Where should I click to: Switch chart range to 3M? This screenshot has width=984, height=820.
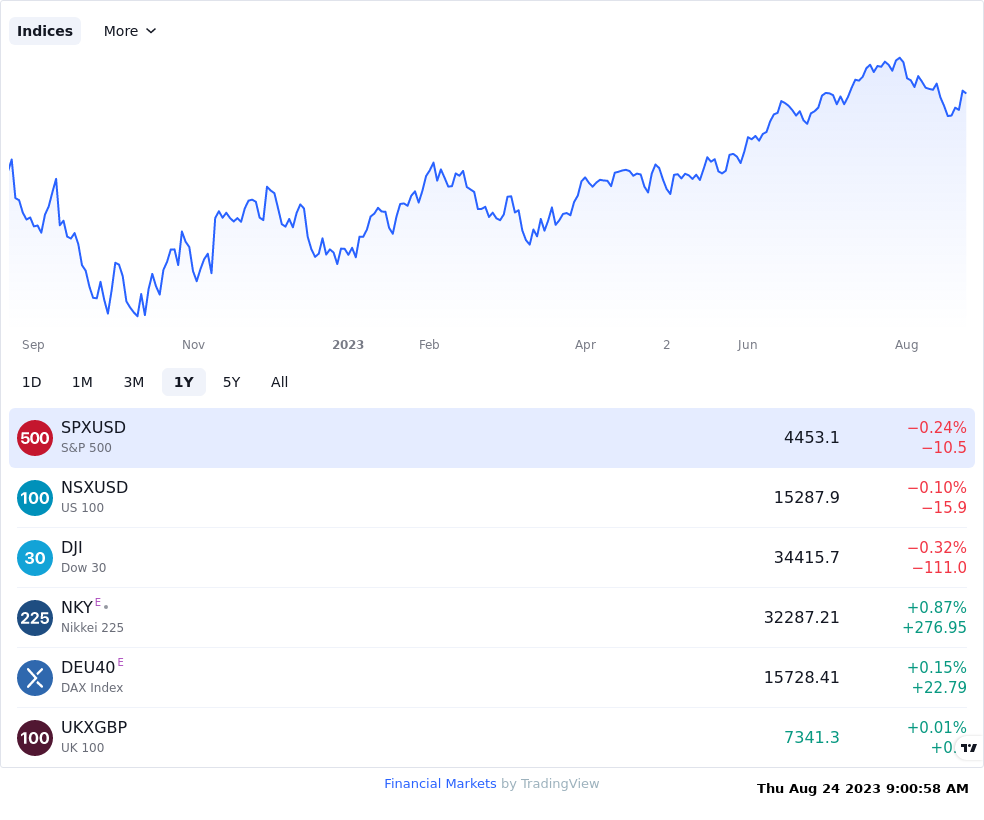[134, 382]
